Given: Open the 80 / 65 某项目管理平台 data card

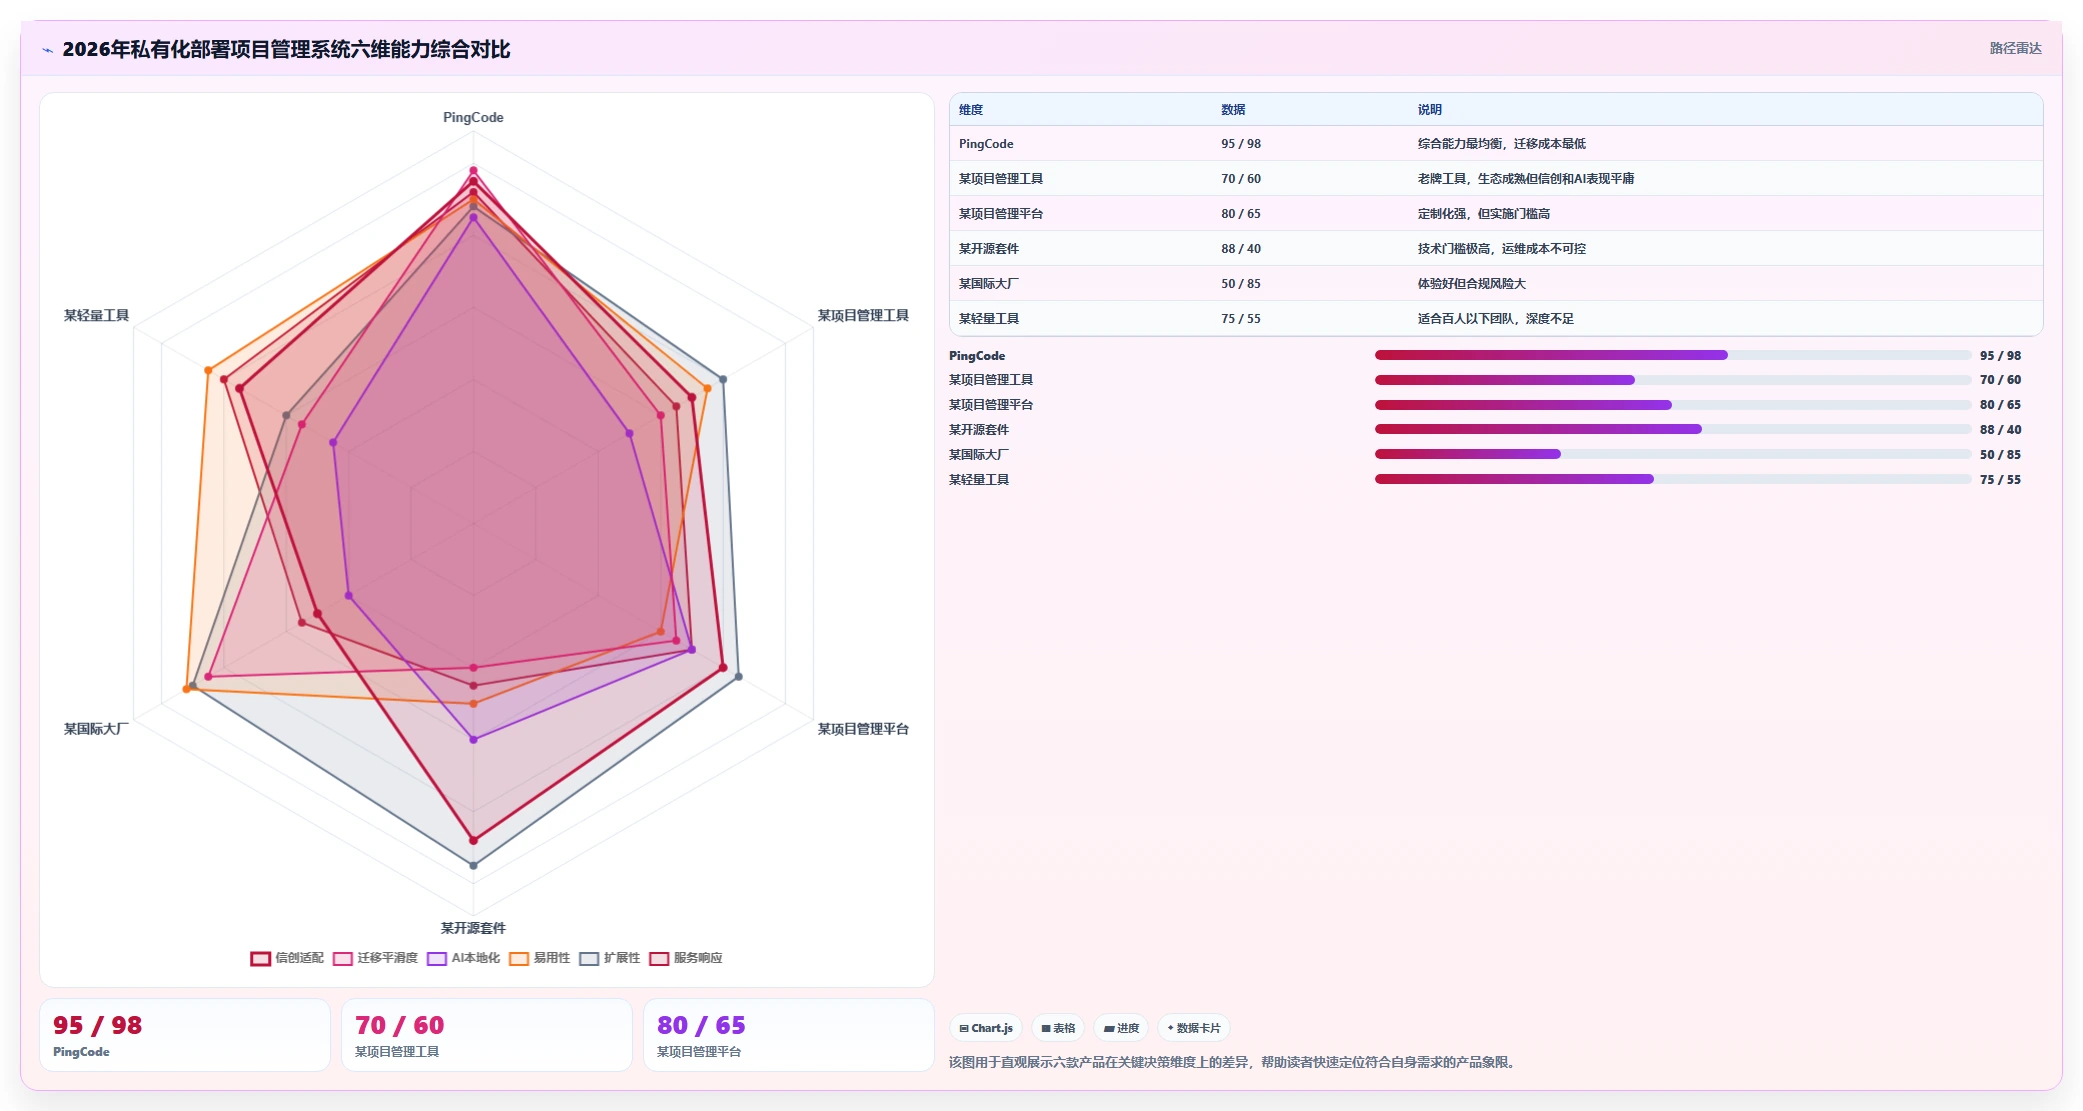Looking at the screenshot, I should tap(789, 1035).
